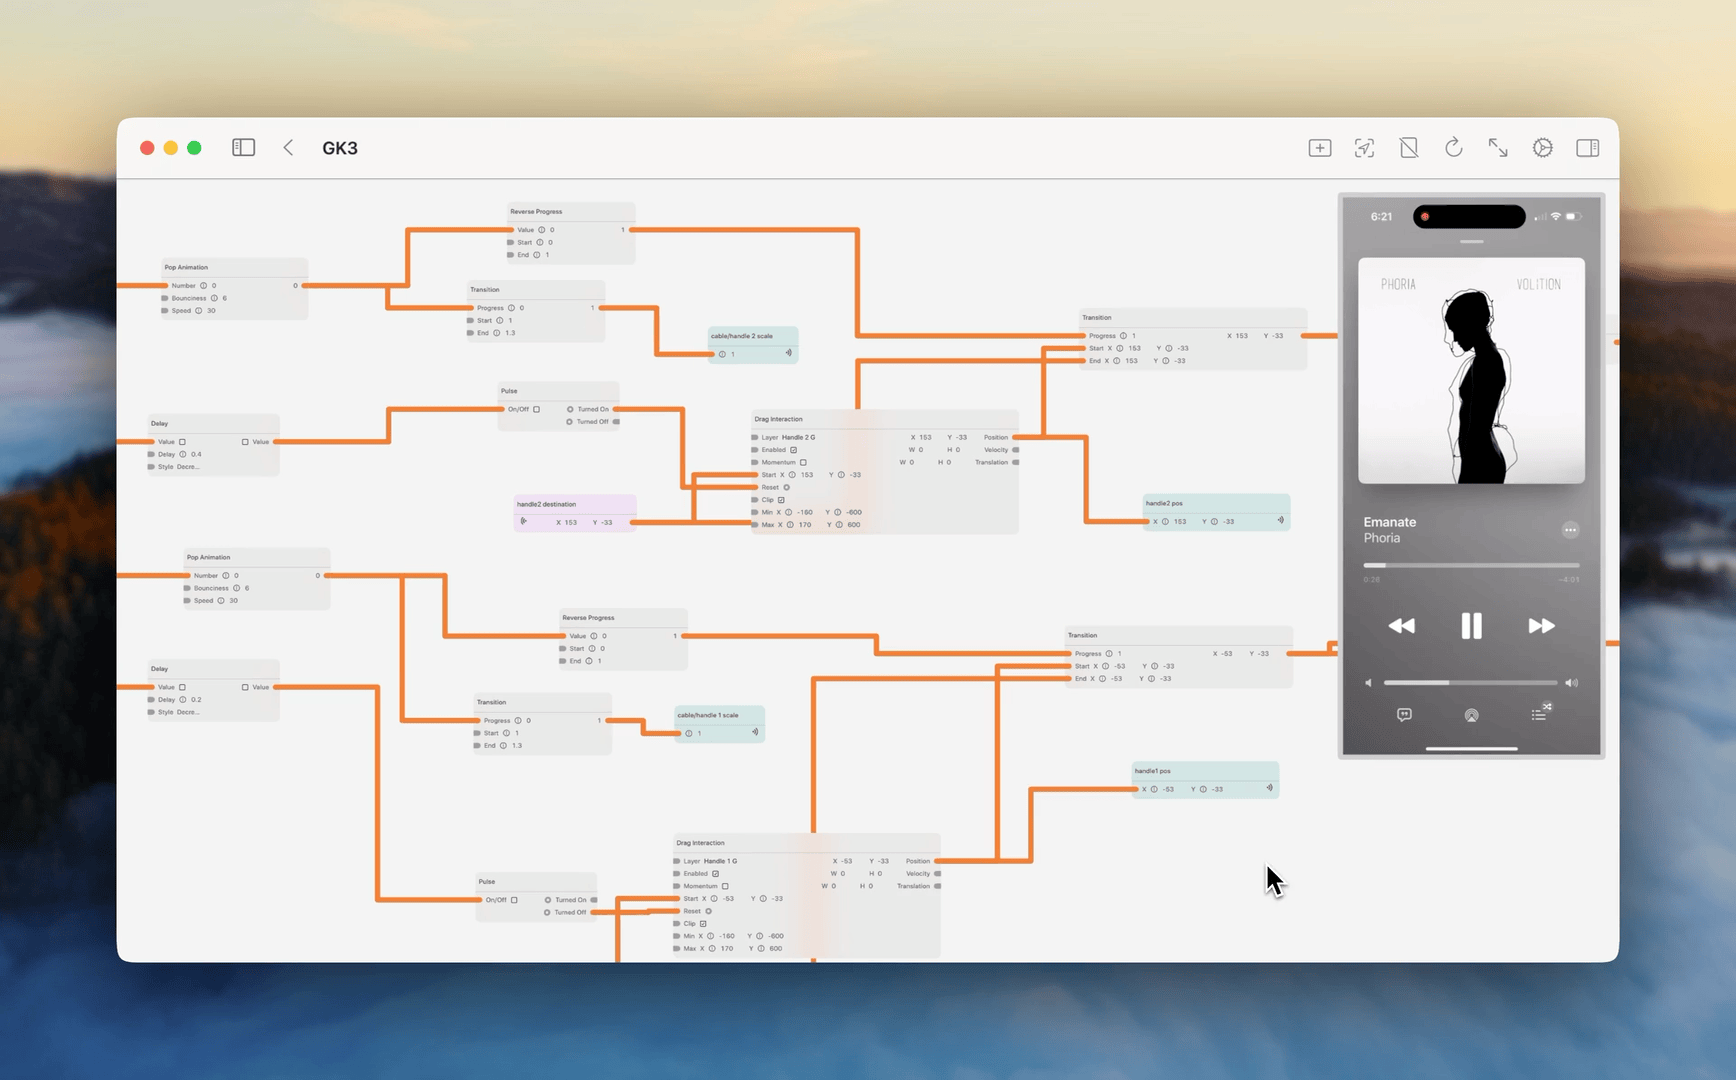Click the refresh prototype icon in toolbar
Image resolution: width=1736 pixels, height=1080 pixels.
pyautogui.click(x=1453, y=148)
